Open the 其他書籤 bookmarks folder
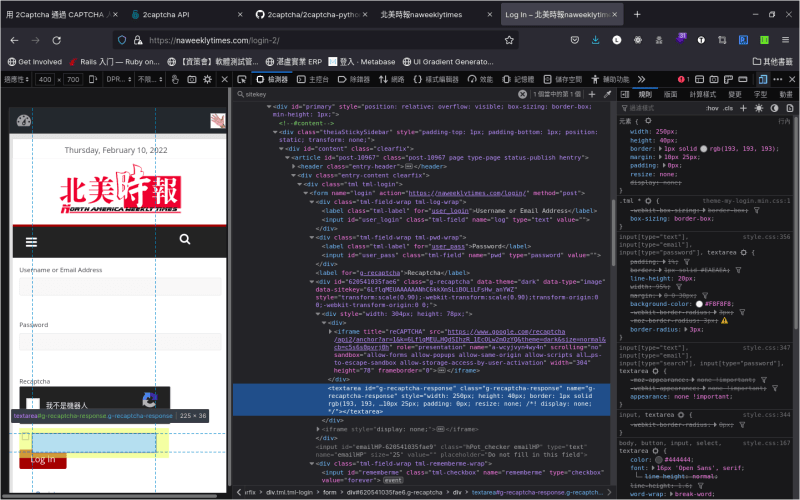This screenshot has width=800, height=500. [773, 62]
